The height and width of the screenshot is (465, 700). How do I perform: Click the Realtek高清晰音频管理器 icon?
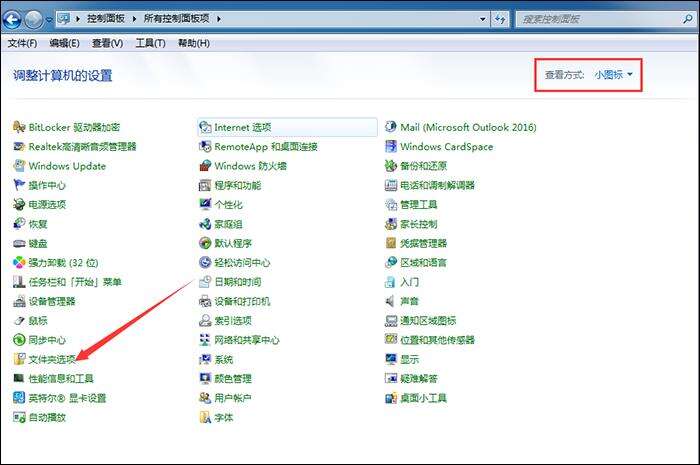[19, 147]
